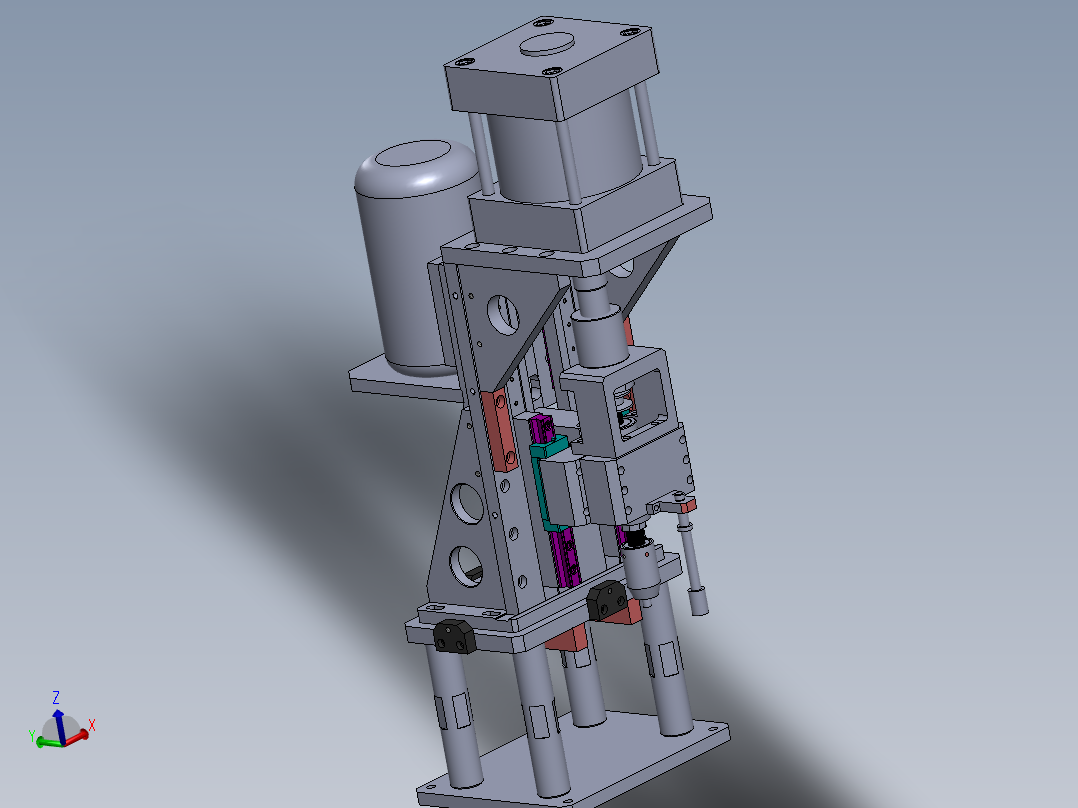This screenshot has height=808, width=1078.
Task: Select the magenta linear guide rail
Action: [566, 558]
